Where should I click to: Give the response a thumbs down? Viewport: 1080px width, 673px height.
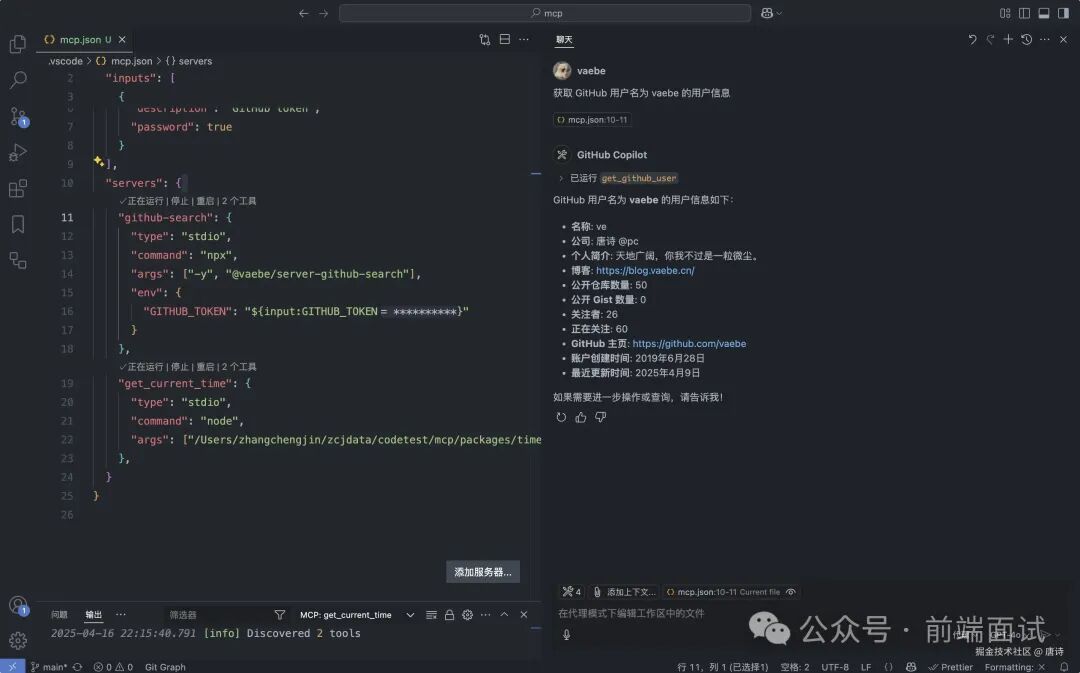tap(601, 417)
